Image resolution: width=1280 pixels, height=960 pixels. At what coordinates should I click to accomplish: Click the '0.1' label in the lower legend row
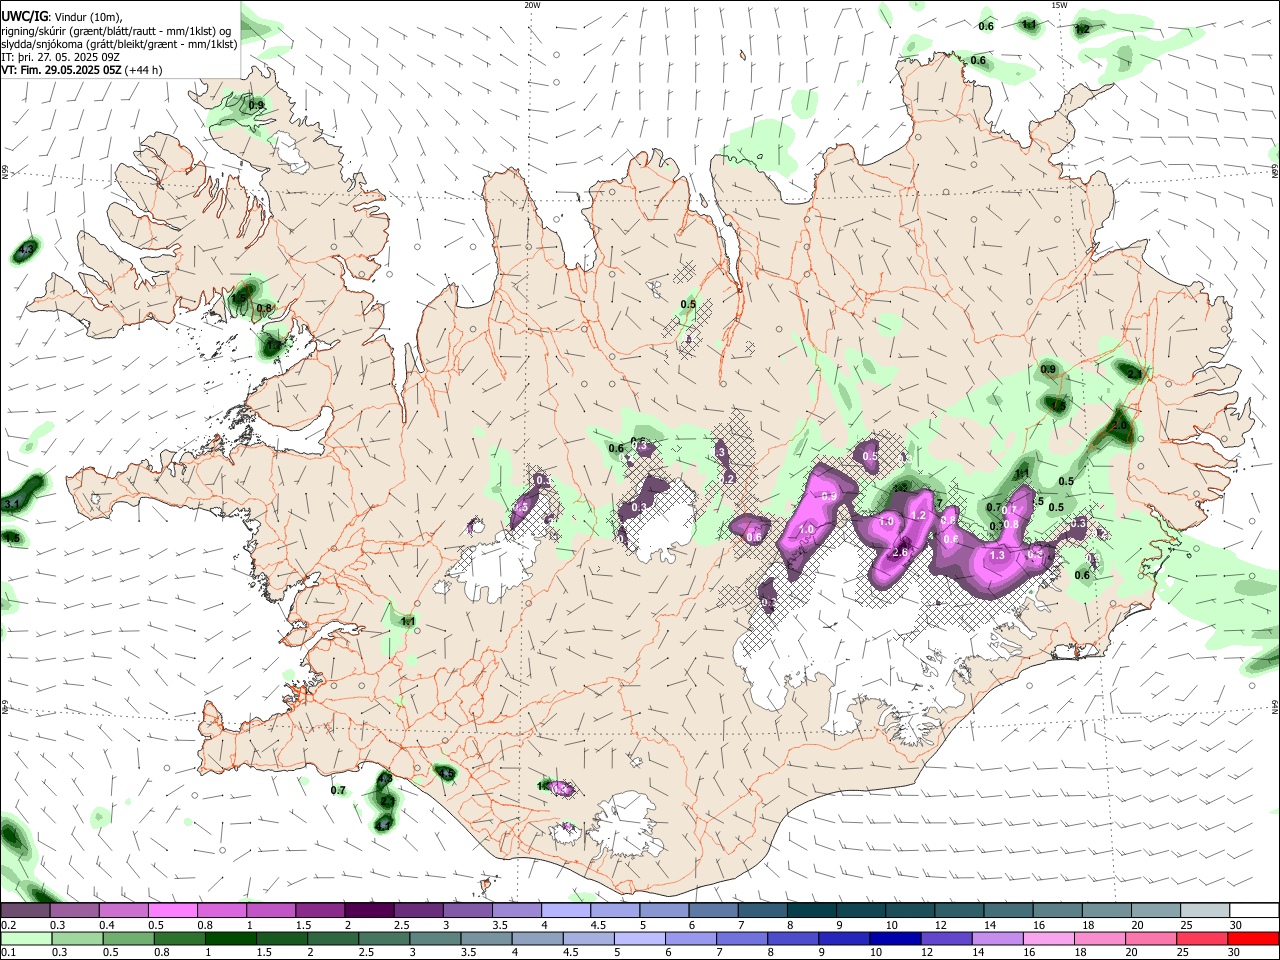(9, 953)
